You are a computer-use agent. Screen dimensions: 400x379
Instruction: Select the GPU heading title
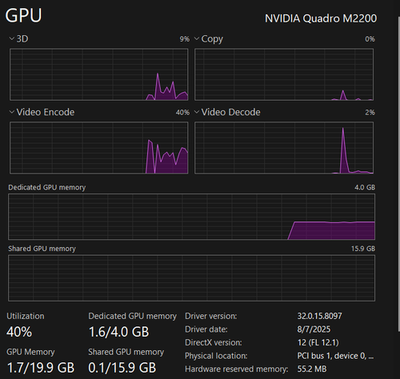24,15
